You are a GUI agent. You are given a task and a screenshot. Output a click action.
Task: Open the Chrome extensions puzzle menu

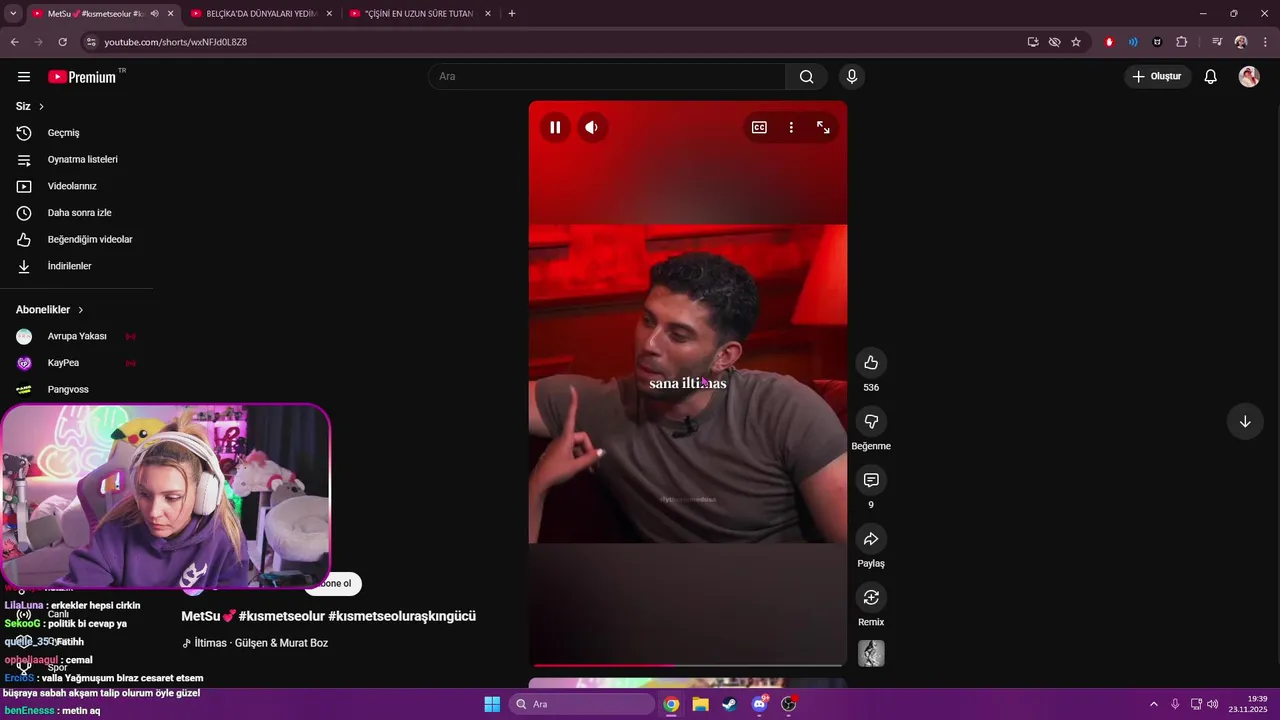[1182, 42]
